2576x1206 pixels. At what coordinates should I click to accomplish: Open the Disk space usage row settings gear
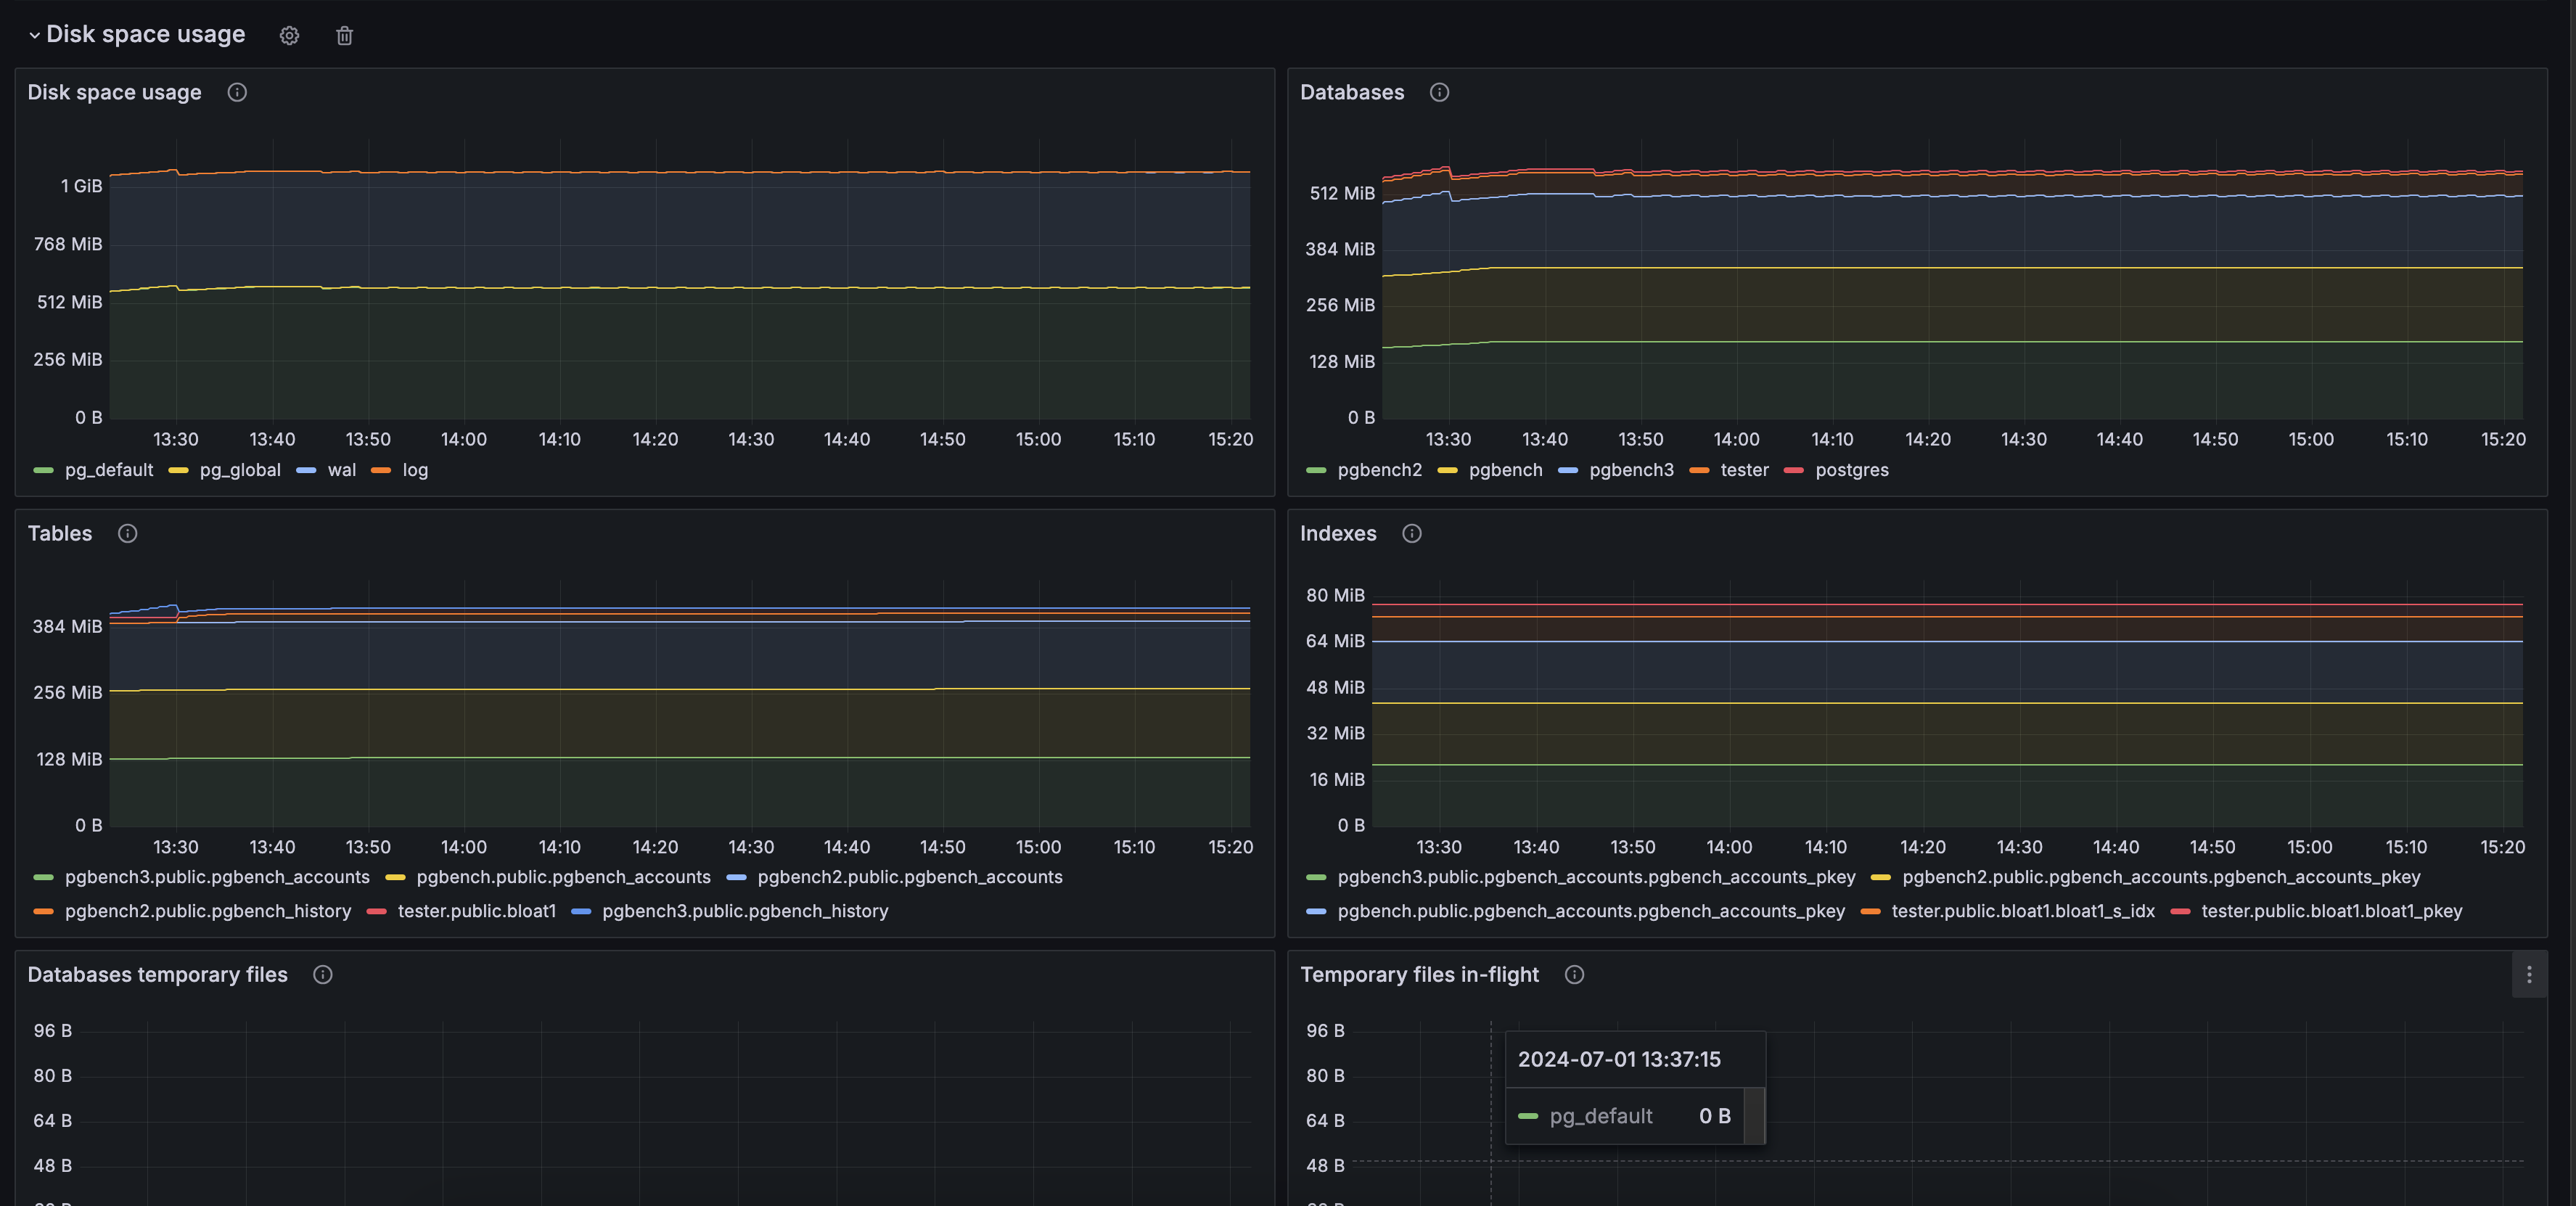(289, 36)
